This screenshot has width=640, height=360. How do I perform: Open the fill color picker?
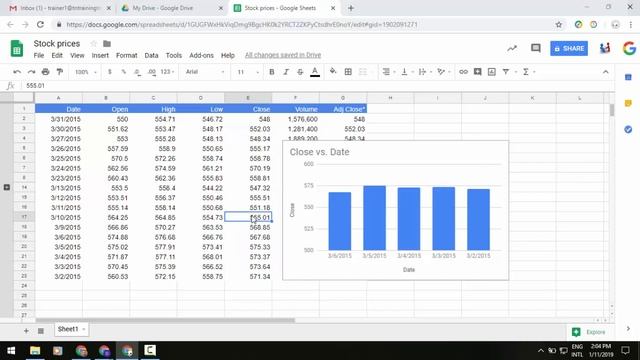click(333, 72)
